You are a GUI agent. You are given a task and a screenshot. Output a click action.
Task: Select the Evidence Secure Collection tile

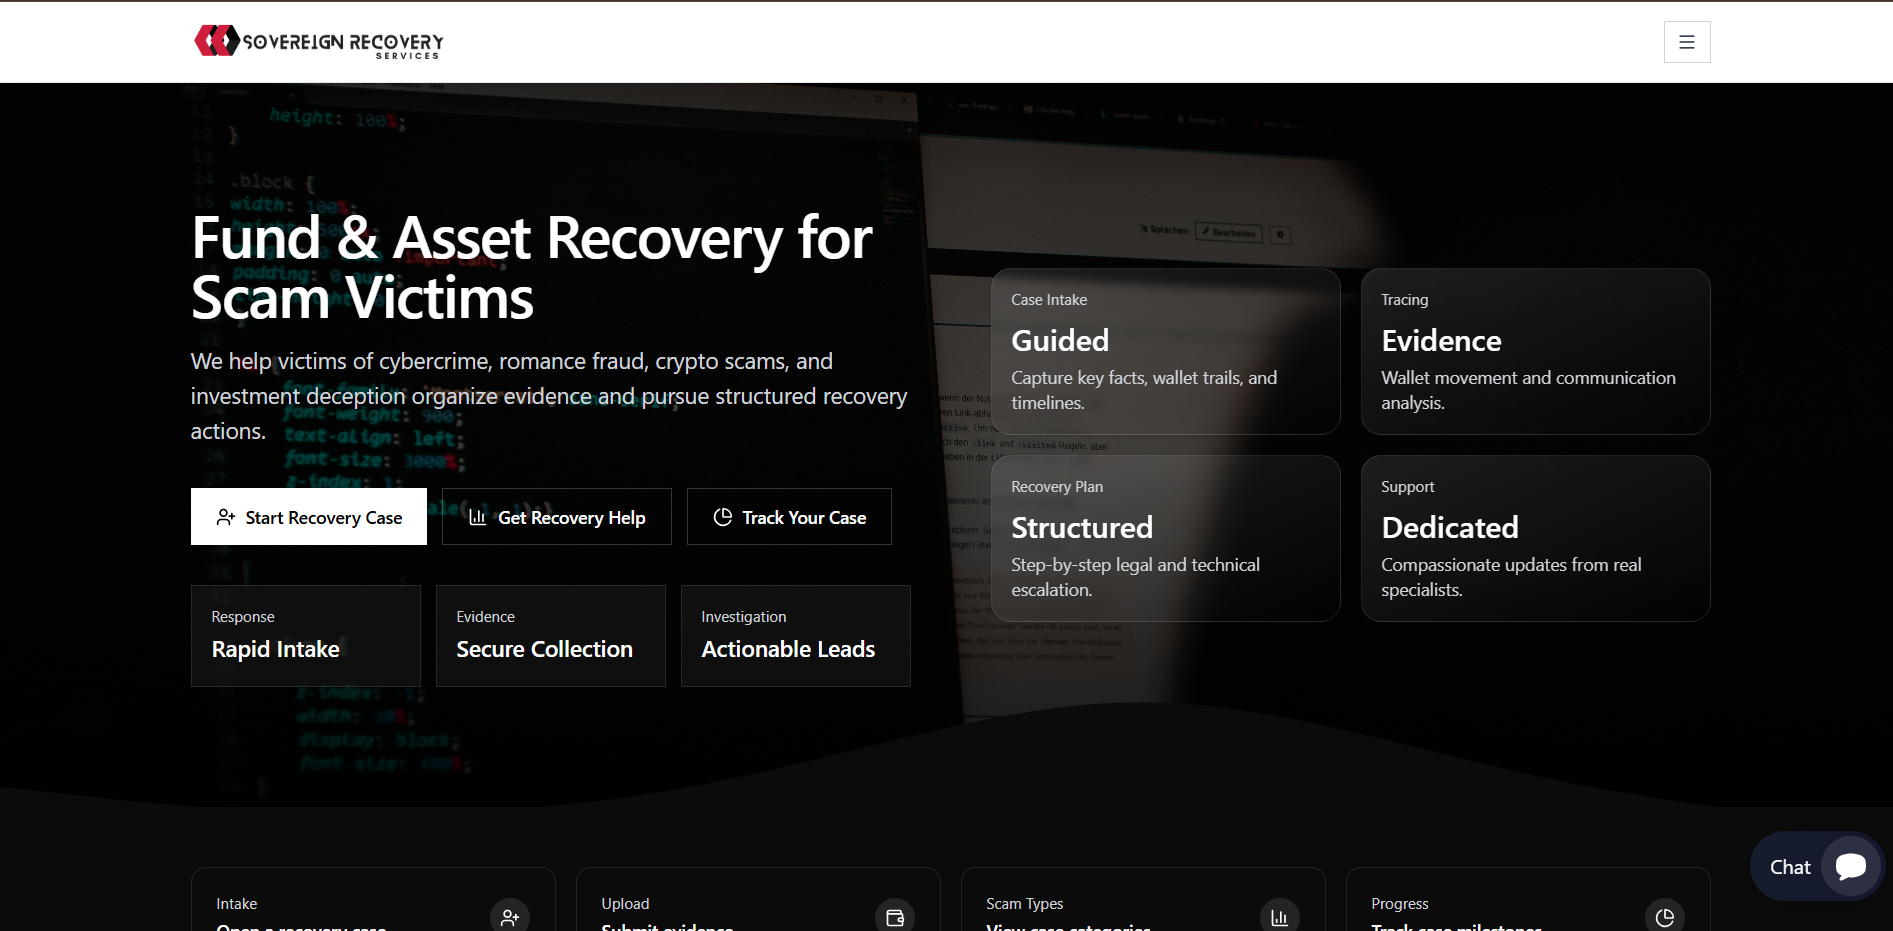tap(550, 636)
